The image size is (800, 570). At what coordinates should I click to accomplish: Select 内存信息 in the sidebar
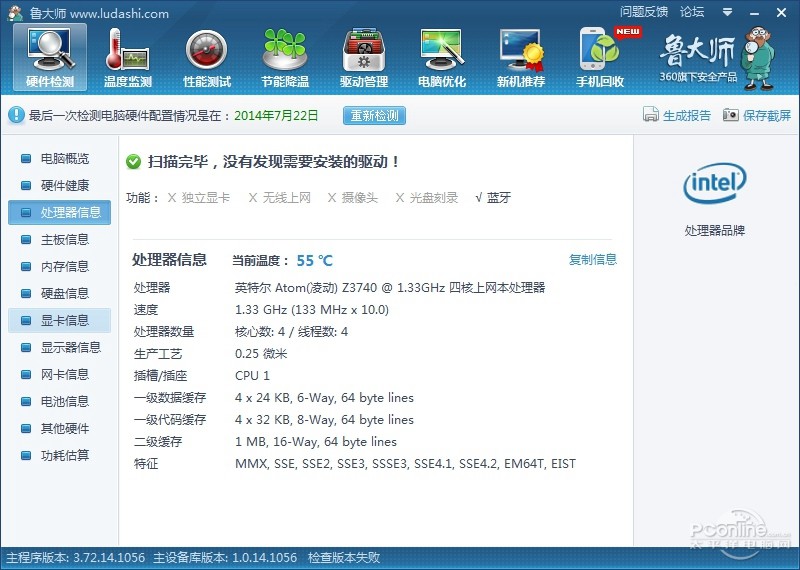coord(60,266)
